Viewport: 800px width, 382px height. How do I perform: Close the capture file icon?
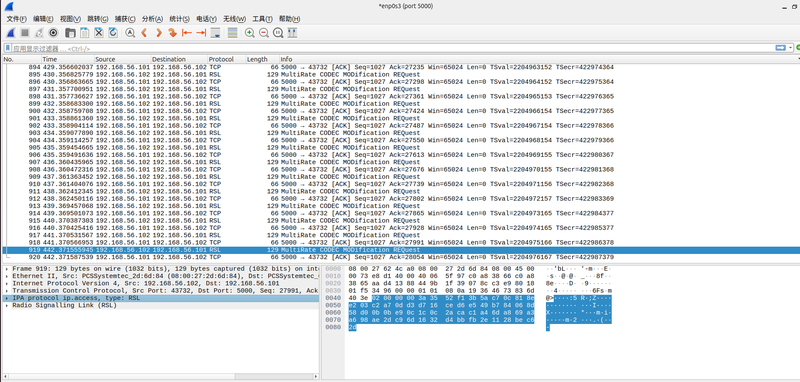coord(99,33)
